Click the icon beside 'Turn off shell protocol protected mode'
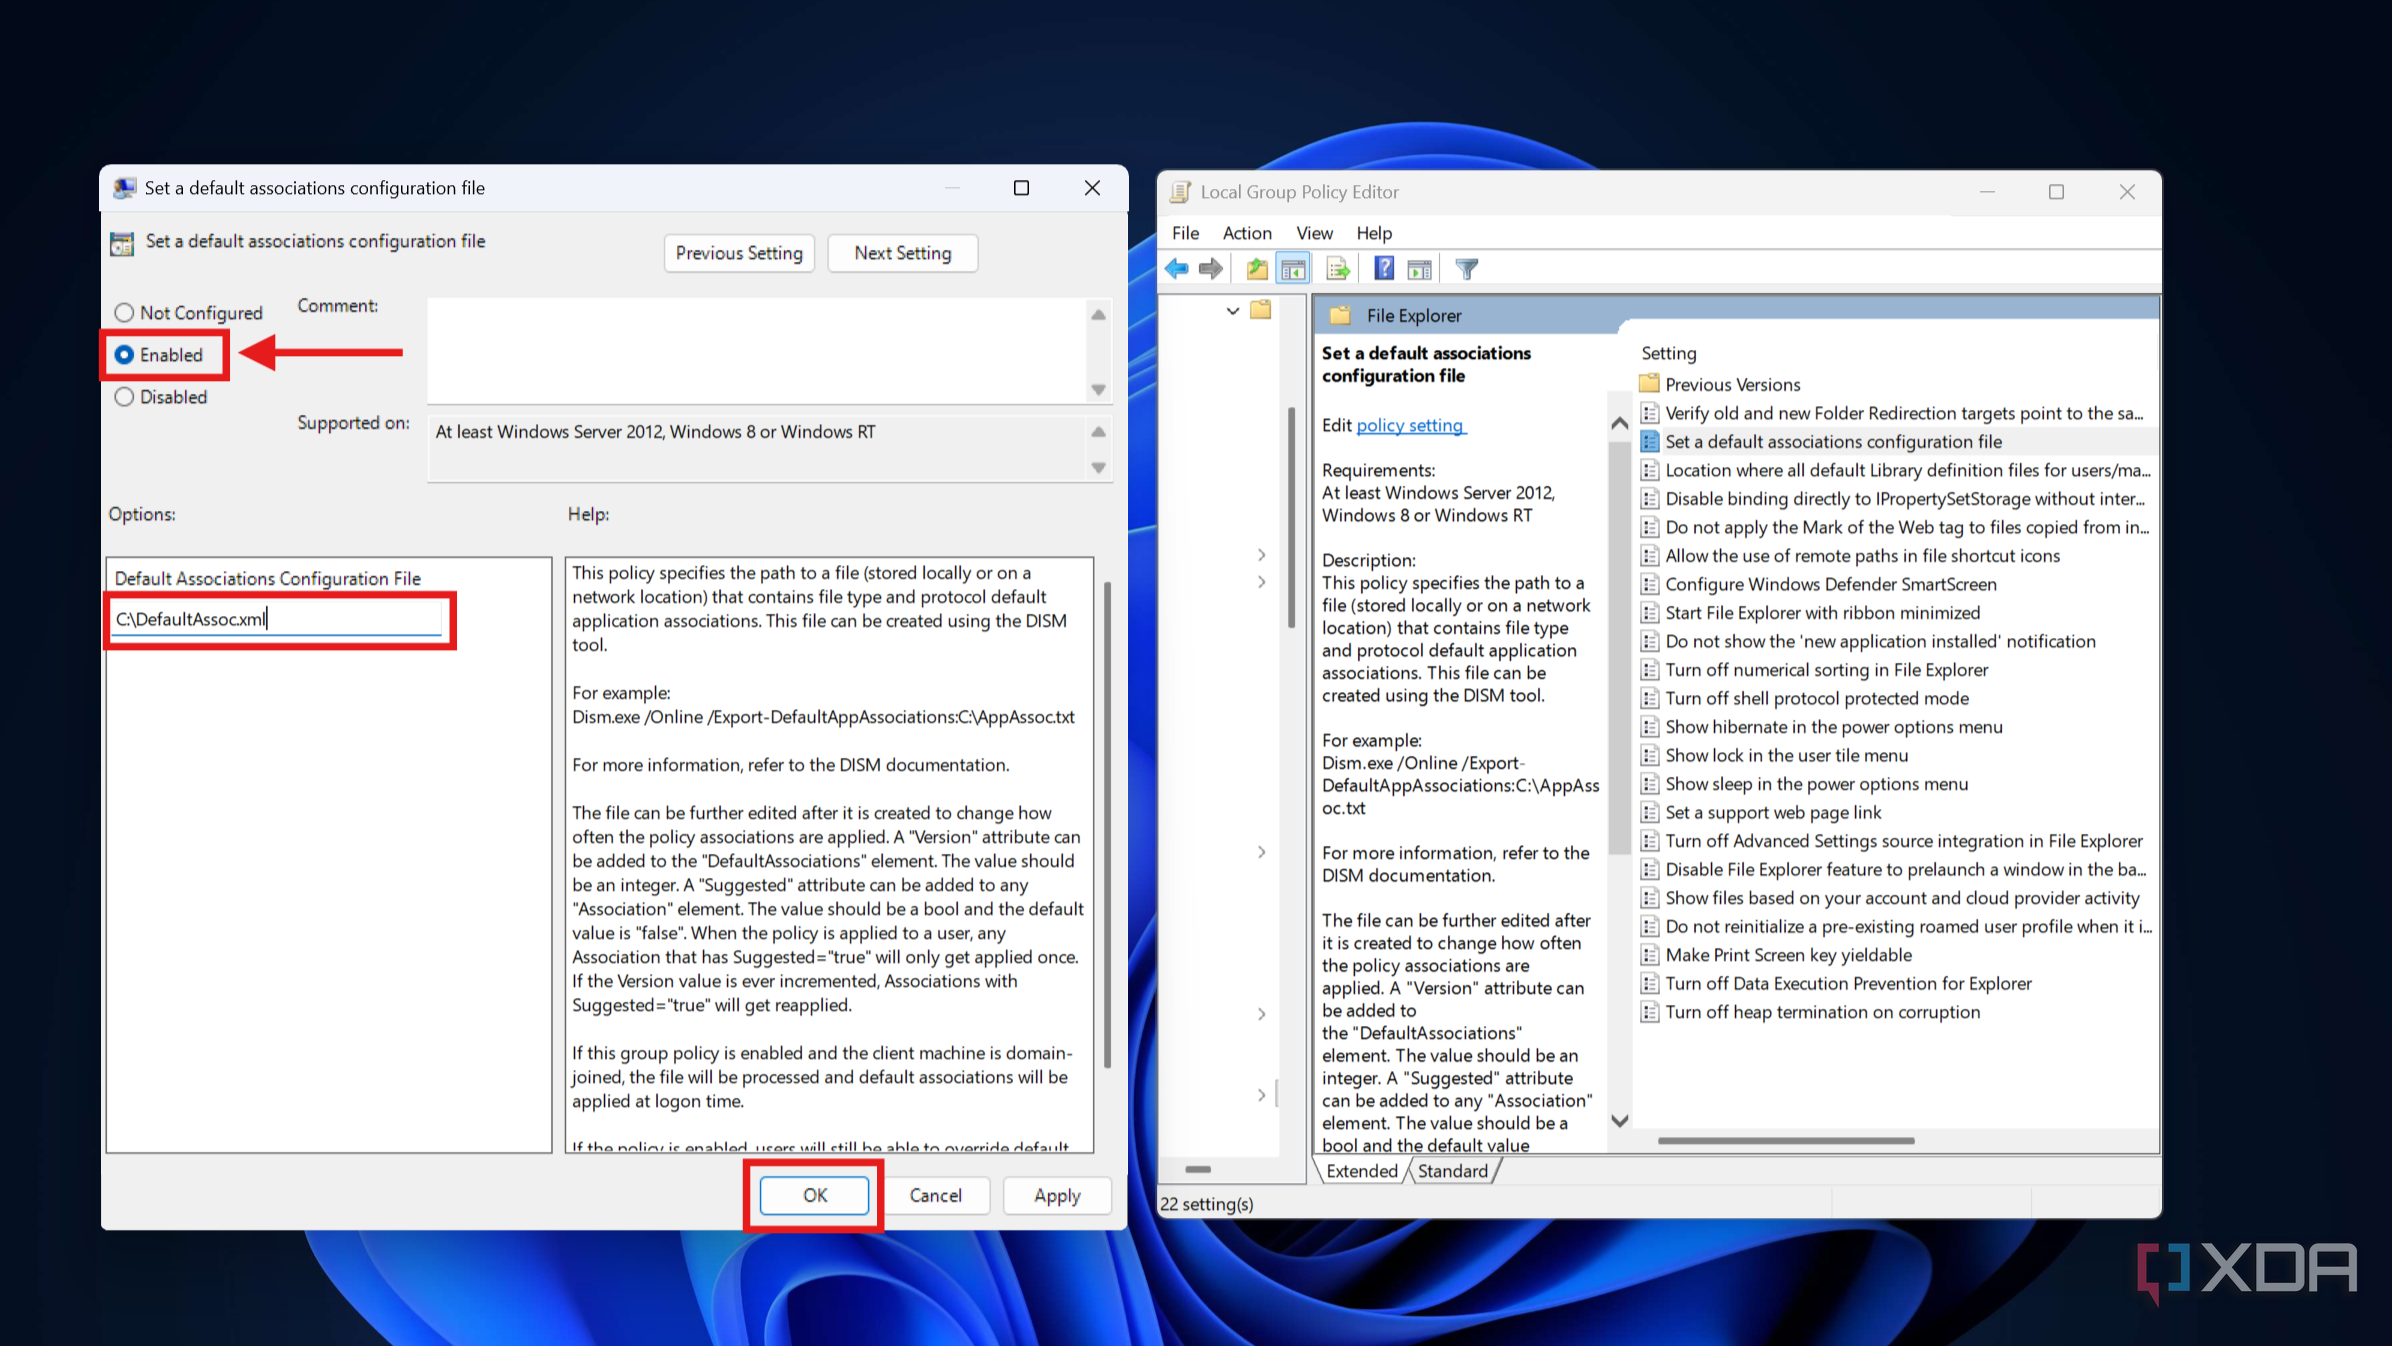 tap(1649, 699)
